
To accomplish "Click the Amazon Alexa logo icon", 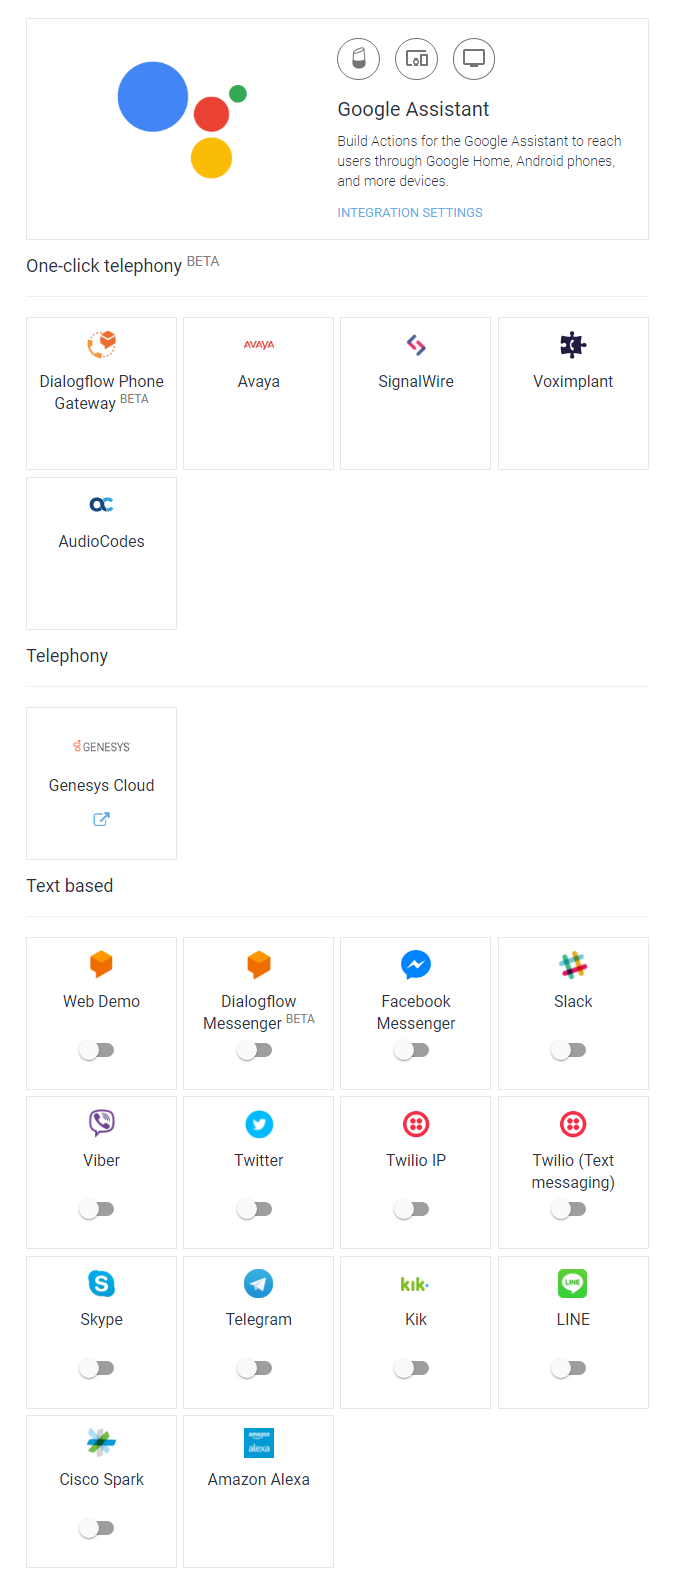I will pos(258,1443).
